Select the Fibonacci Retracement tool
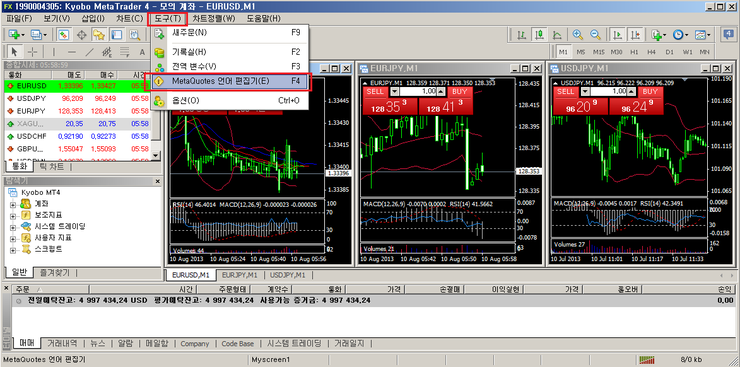Viewport: 740px width, 367px height. (124, 52)
